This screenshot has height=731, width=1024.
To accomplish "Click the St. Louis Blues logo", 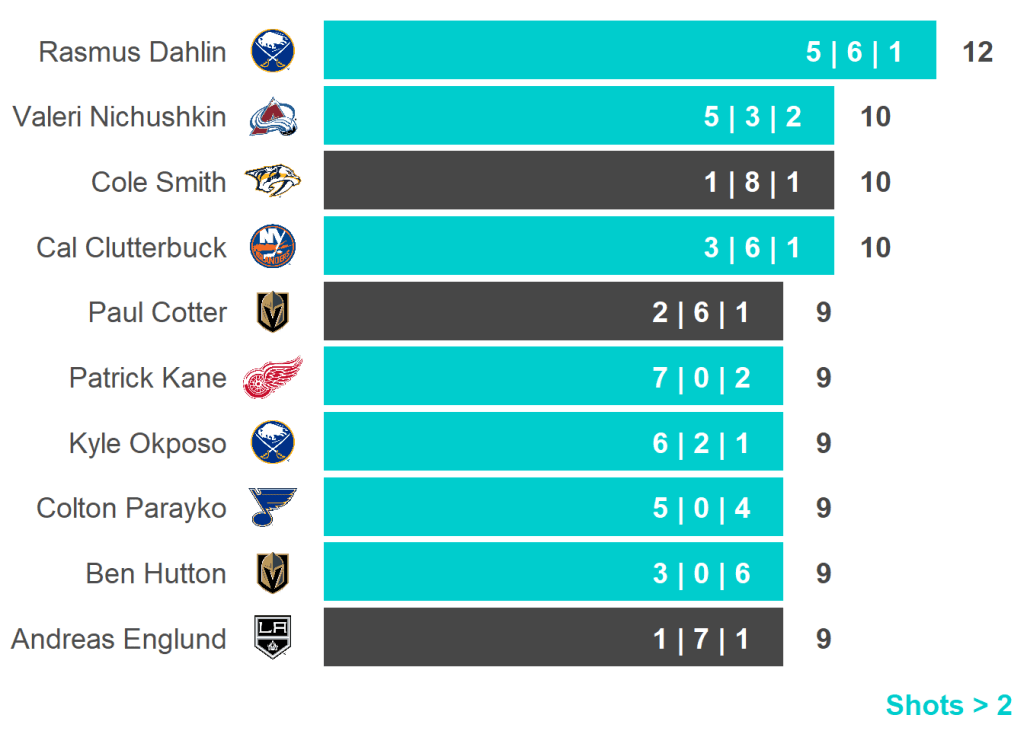I will 272,508.
